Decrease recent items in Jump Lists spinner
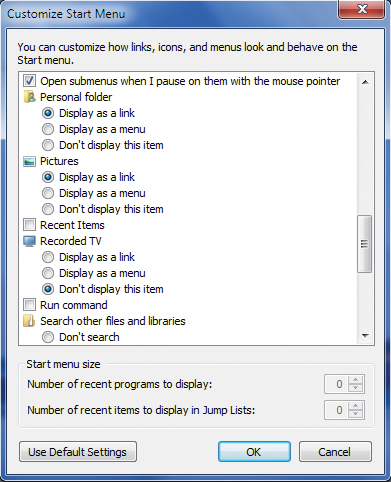 (x=356, y=414)
